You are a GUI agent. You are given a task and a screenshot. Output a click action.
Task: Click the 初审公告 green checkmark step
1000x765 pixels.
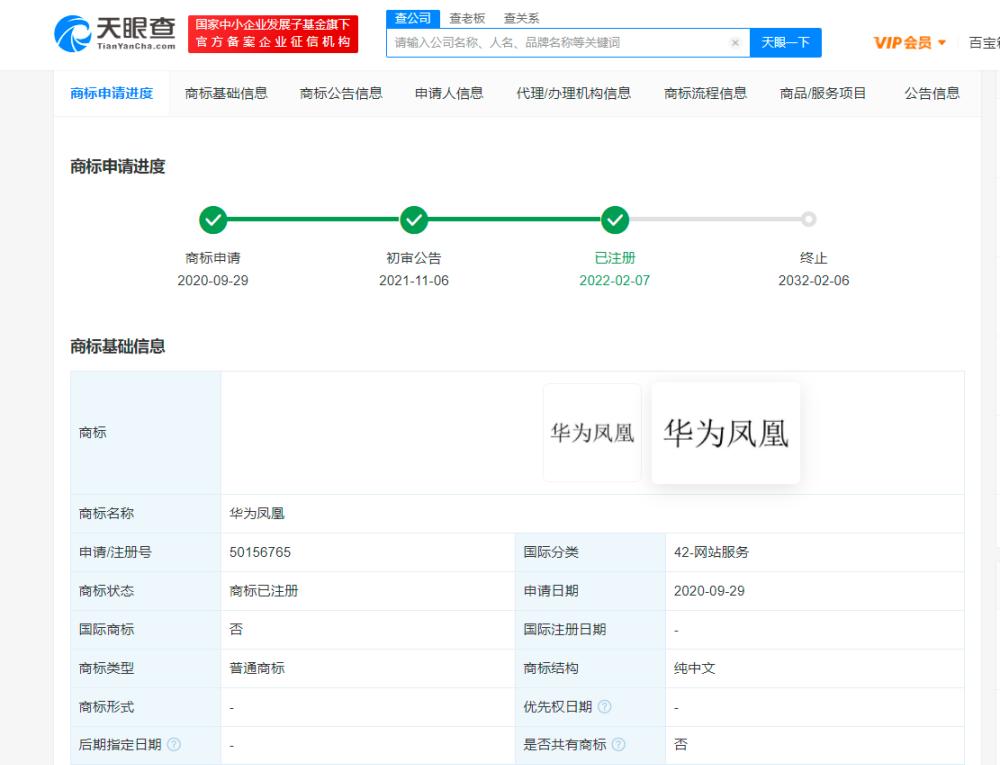[414, 220]
